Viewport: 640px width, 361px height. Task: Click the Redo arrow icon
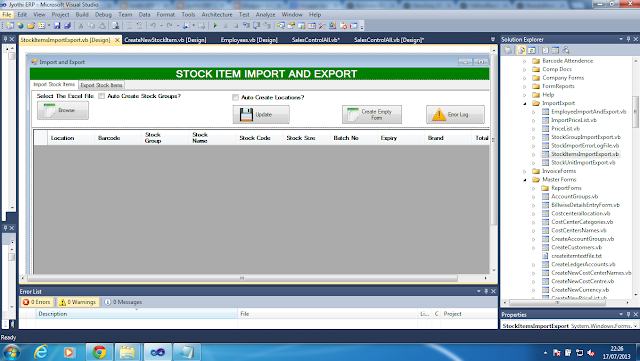(169, 25)
